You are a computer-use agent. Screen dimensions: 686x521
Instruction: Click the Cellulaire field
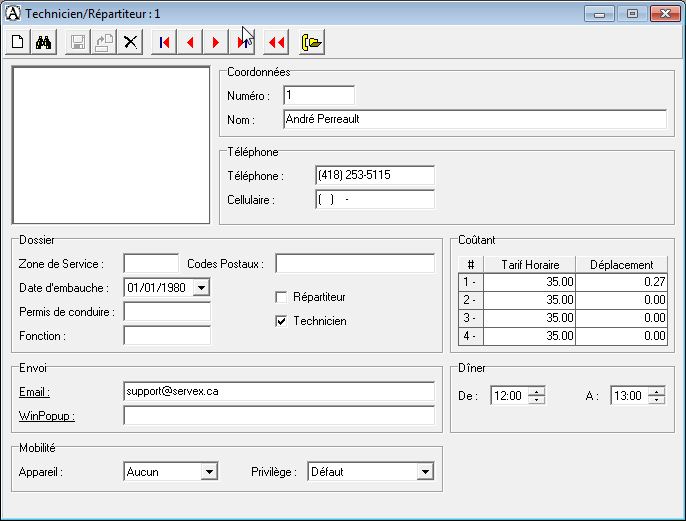click(x=375, y=199)
